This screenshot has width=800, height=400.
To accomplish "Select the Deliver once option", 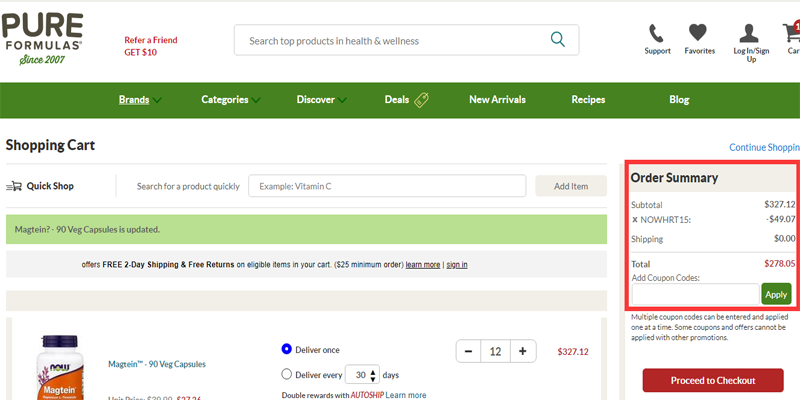I will (287, 349).
